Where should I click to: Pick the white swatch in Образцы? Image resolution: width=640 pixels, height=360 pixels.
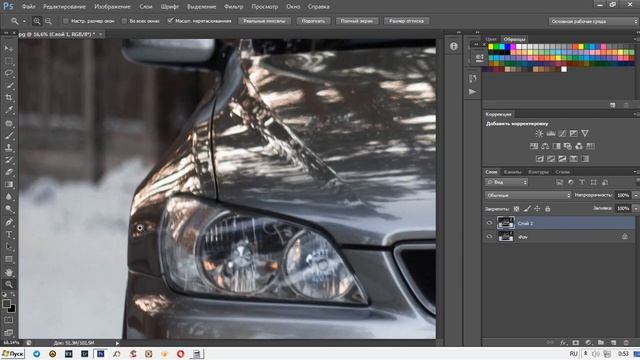coord(564,69)
